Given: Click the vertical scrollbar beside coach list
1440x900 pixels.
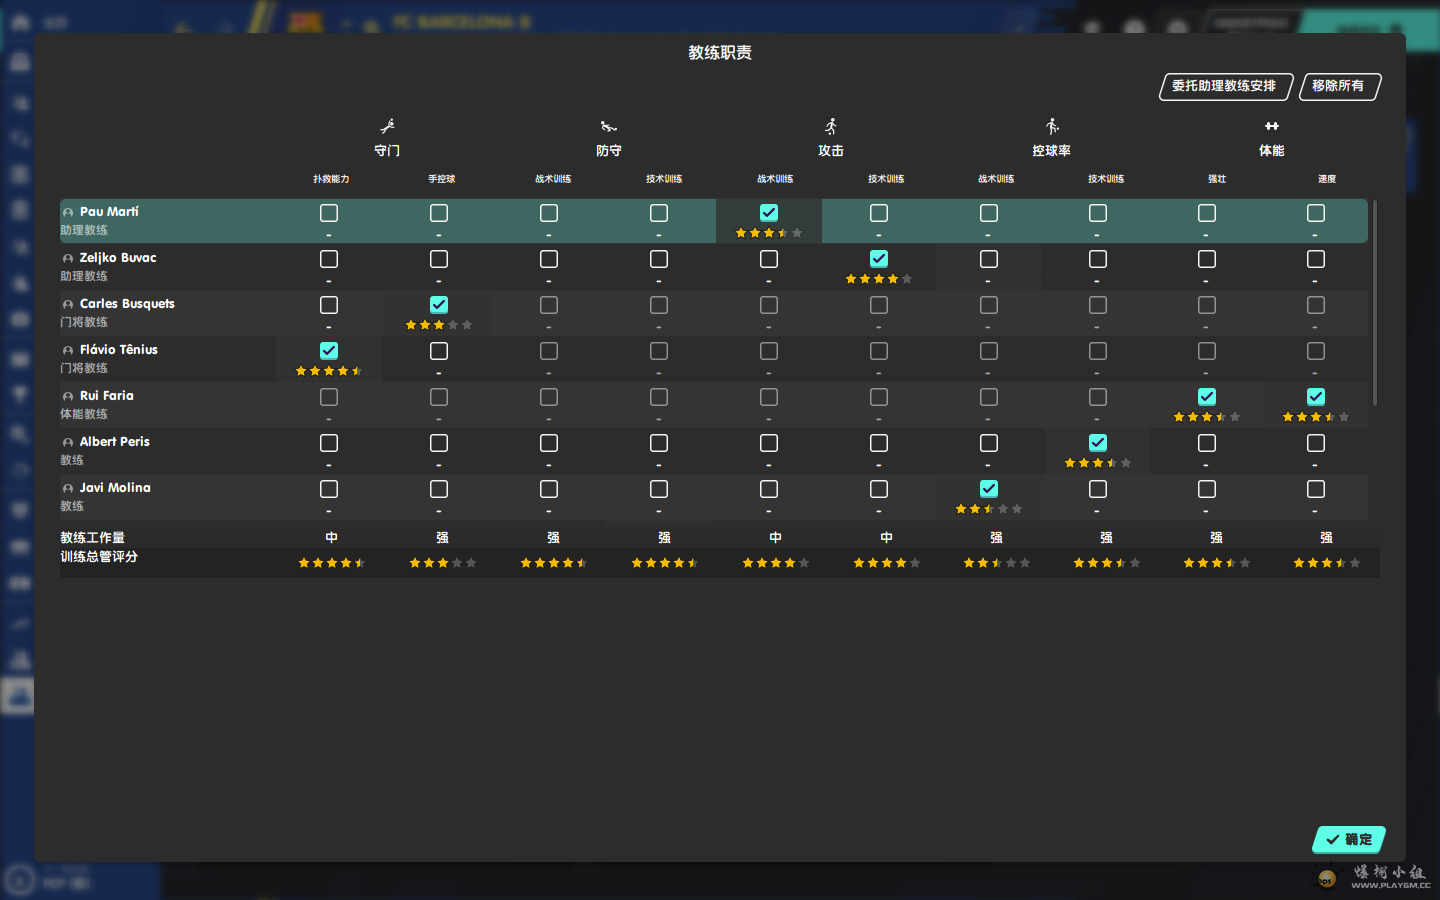Looking at the screenshot, I should click(1375, 302).
